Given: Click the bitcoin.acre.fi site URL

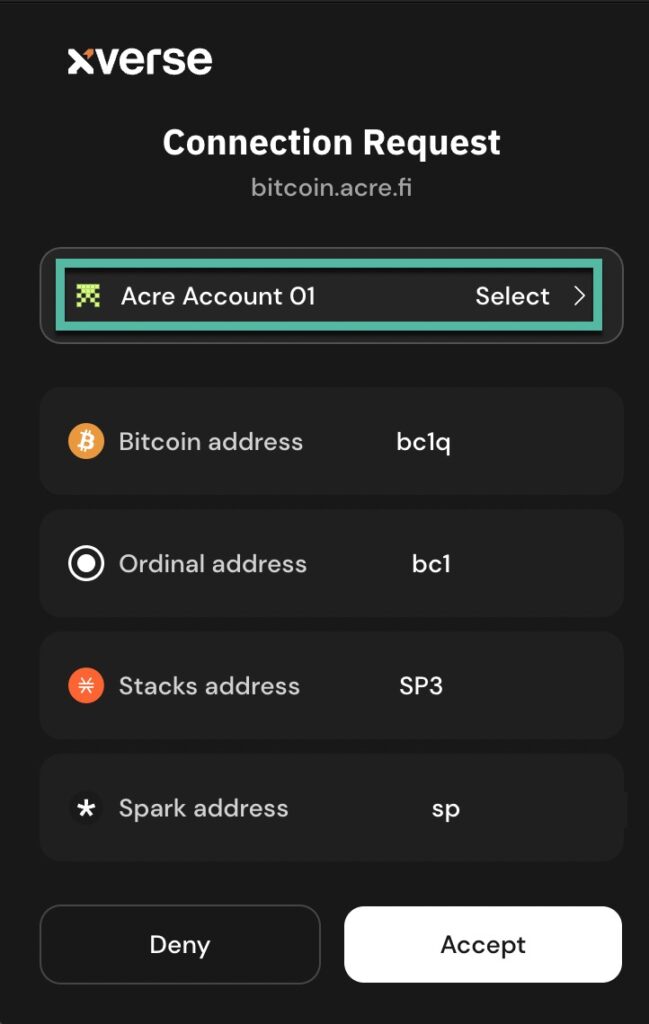Looking at the screenshot, I should coord(331,188).
